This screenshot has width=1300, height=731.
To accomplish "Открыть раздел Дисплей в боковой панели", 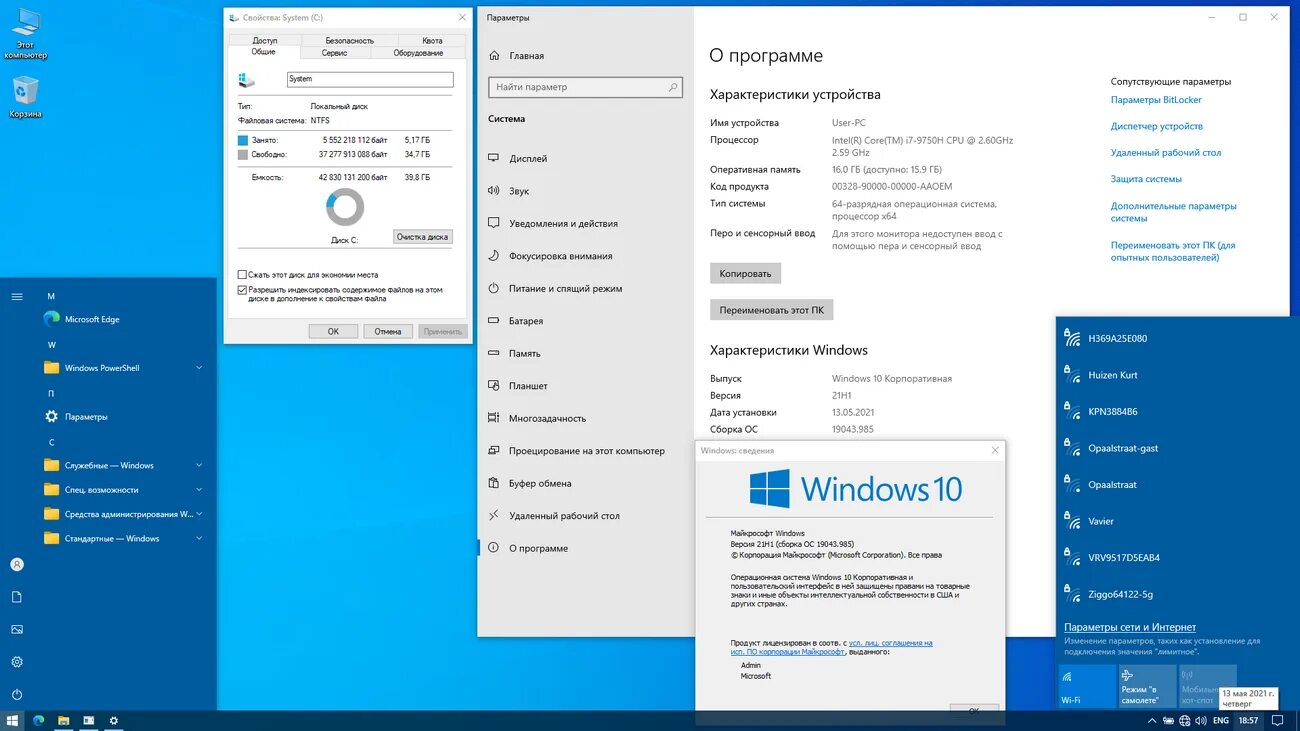I will click(529, 158).
